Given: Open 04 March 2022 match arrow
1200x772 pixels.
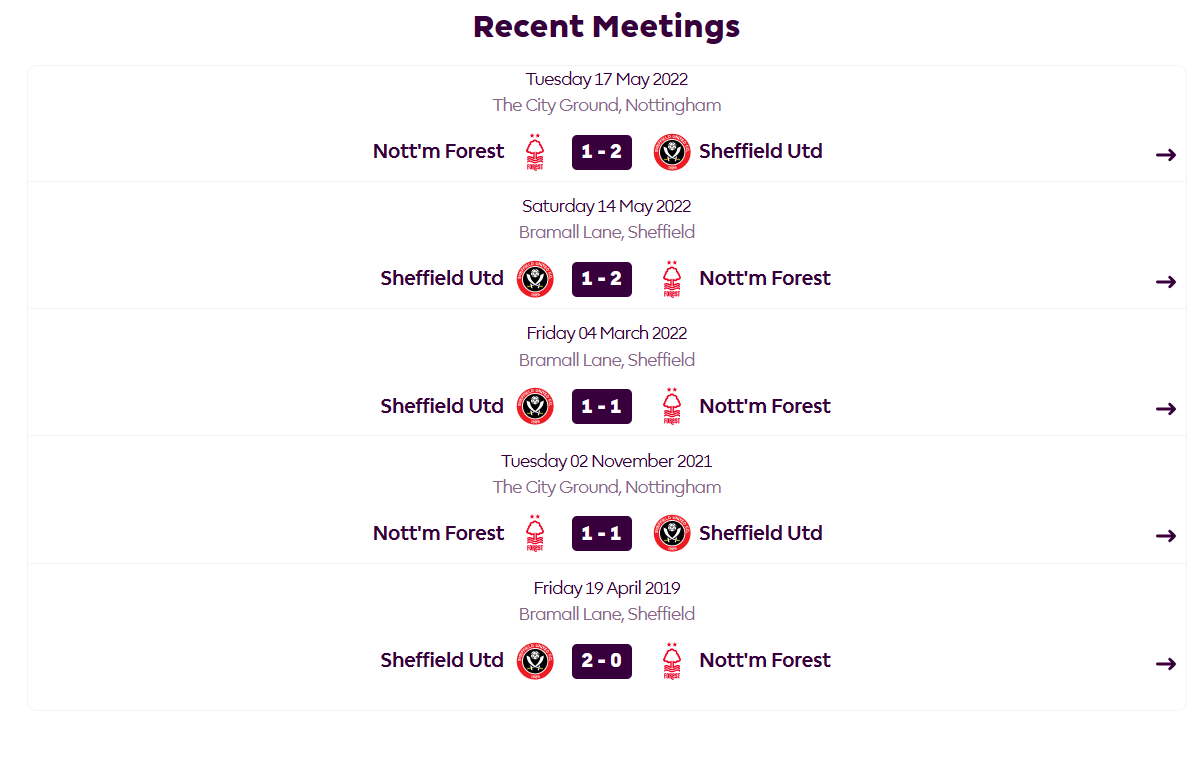Looking at the screenshot, I should (1165, 409).
